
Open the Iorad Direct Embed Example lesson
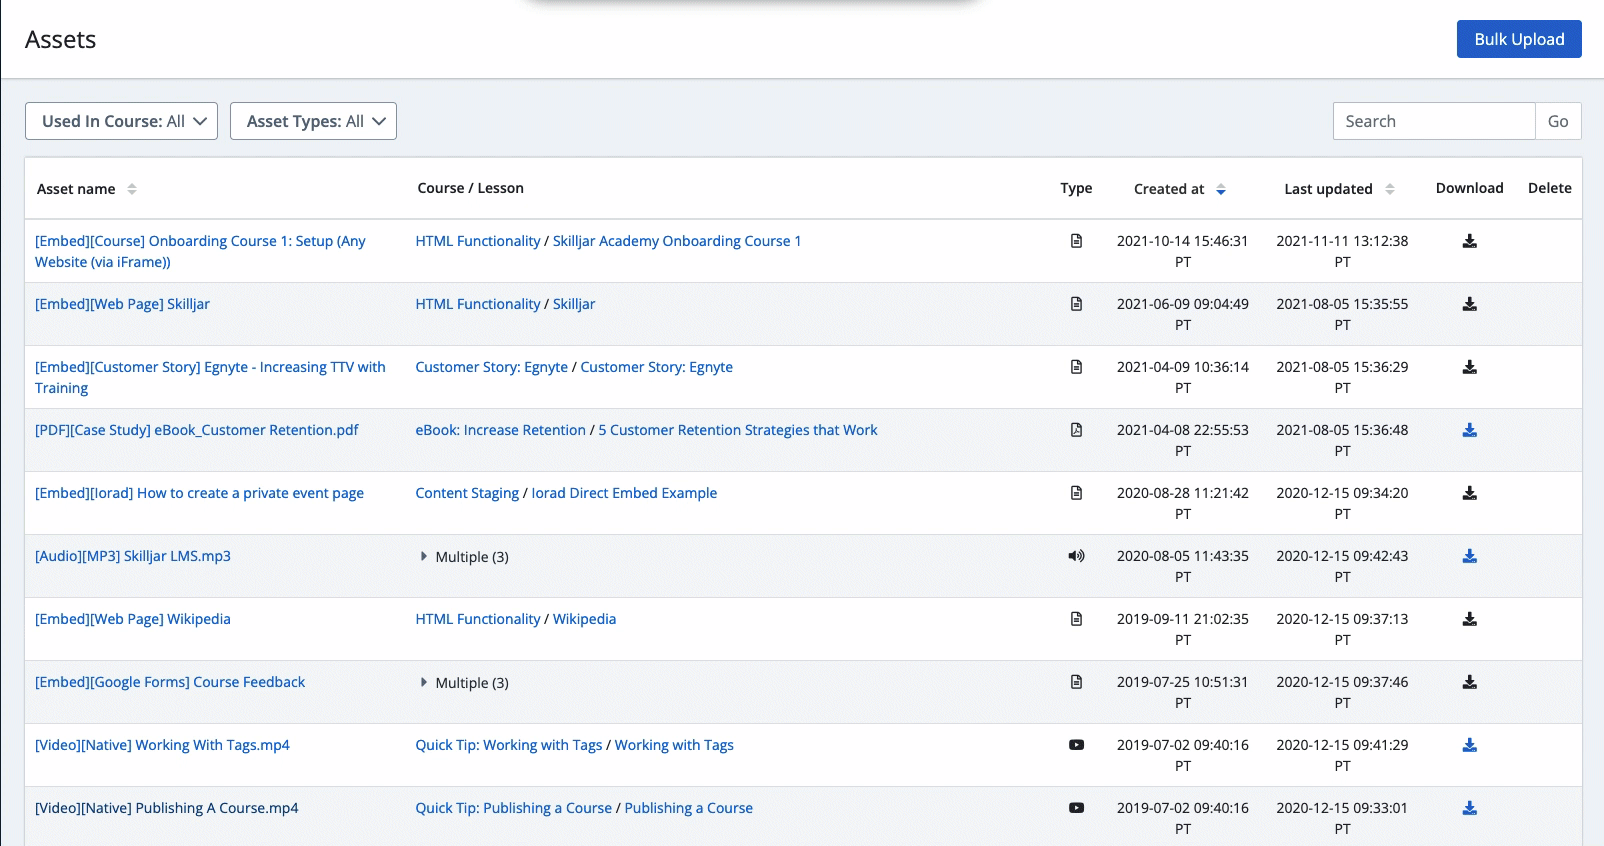pyautogui.click(x=624, y=493)
